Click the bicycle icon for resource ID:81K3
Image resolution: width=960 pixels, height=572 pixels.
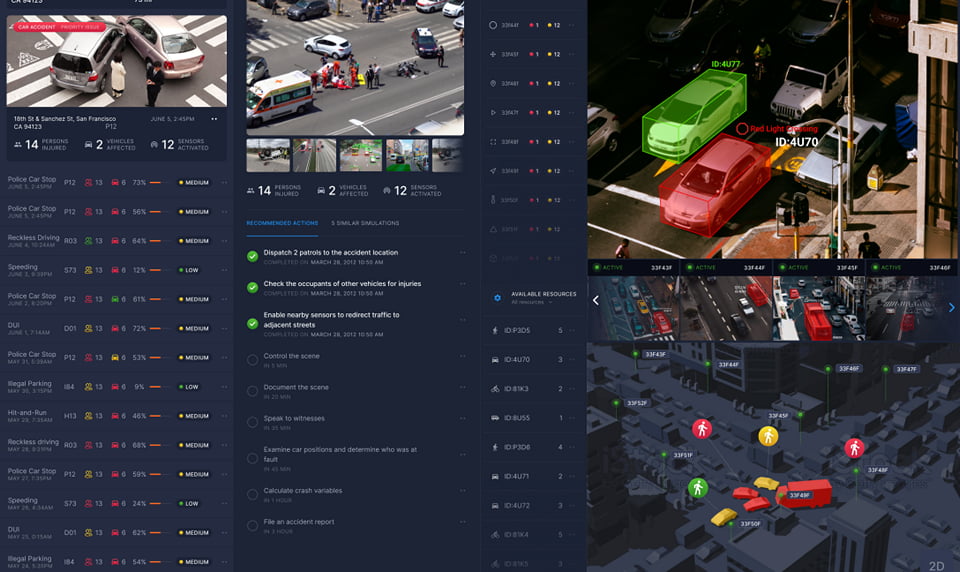[x=495, y=389]
